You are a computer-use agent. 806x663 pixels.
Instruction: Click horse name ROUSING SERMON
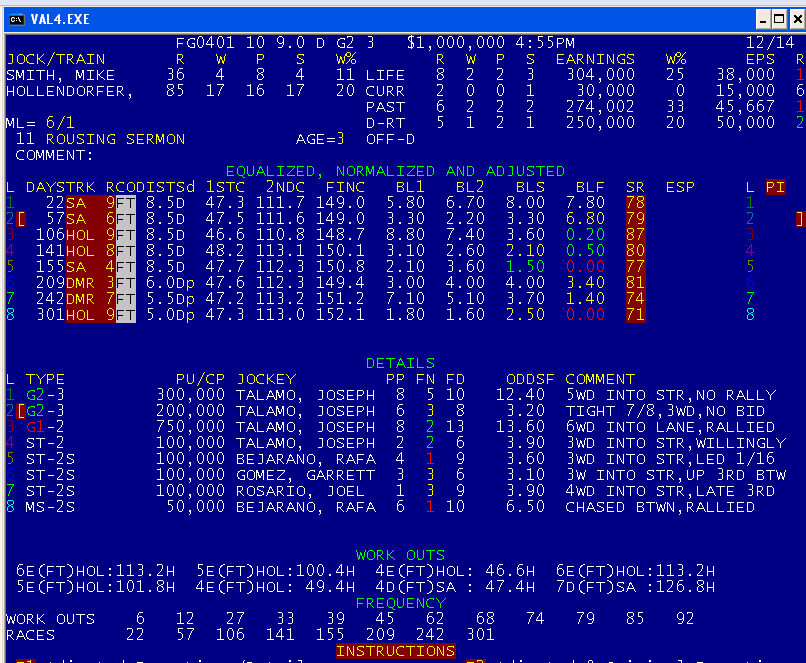click(x=115, y=139)
